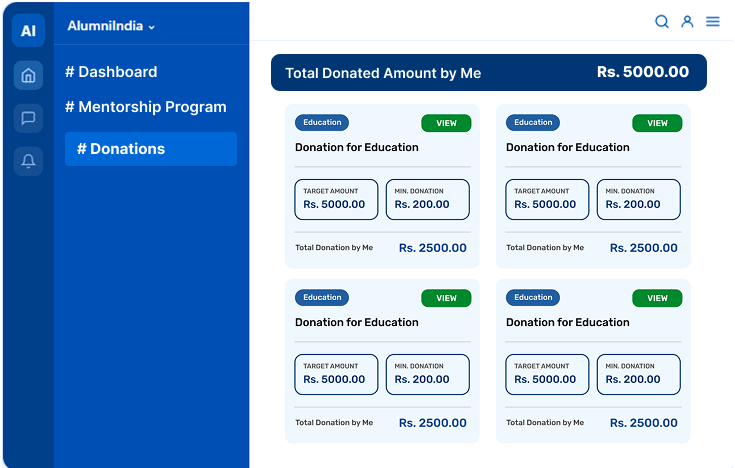This screenshot has height=468, width=735.
Task: Open the Mentorship Program menu item
Action: pyautogui.click(x=146, y=107)
